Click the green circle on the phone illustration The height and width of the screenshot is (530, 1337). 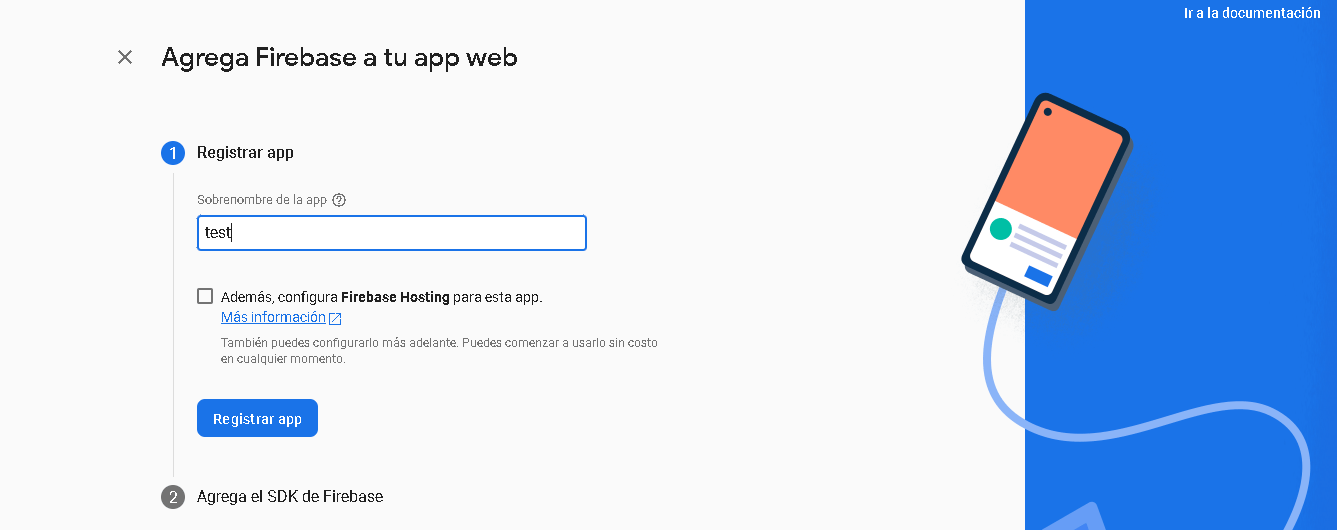pos(1000,229)
